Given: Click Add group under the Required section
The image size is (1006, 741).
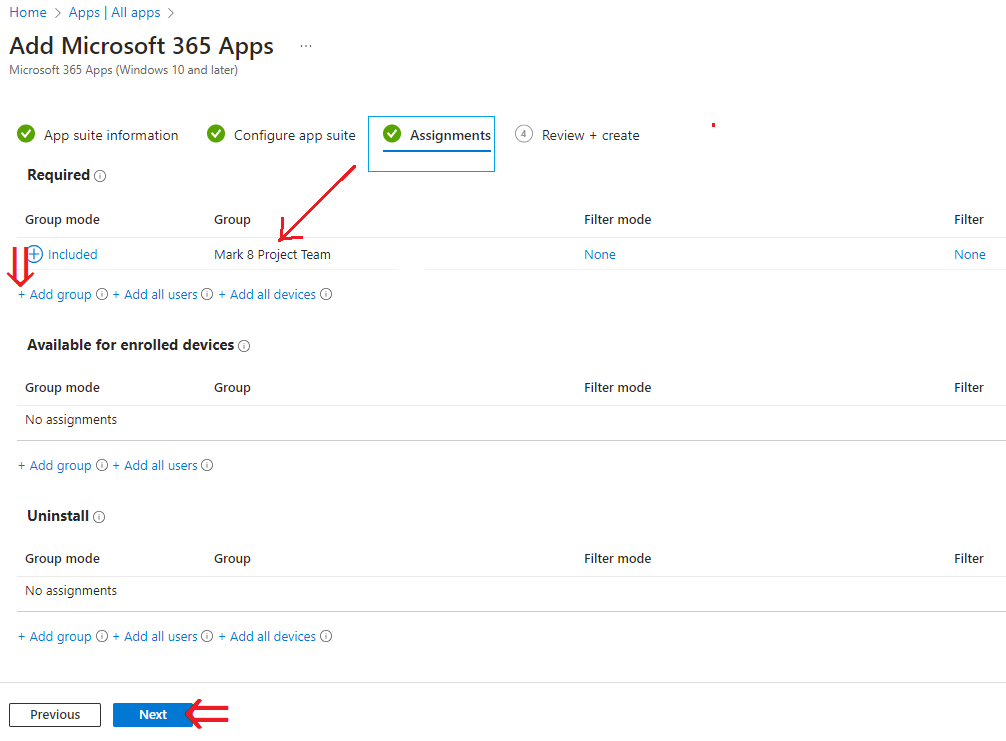Looking at the screenshot, I should (54, 294).
